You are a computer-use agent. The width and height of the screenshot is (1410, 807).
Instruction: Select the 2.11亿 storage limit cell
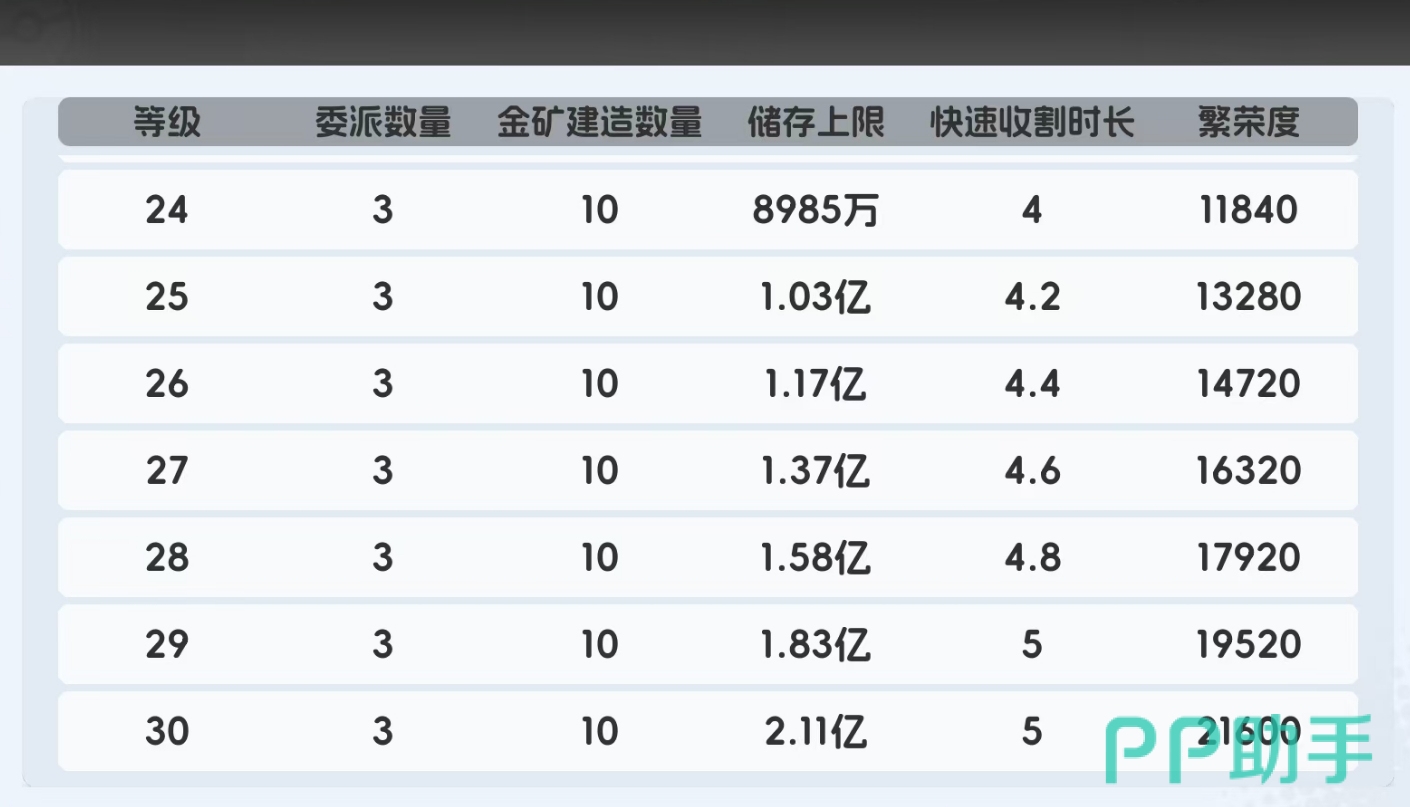816,732
